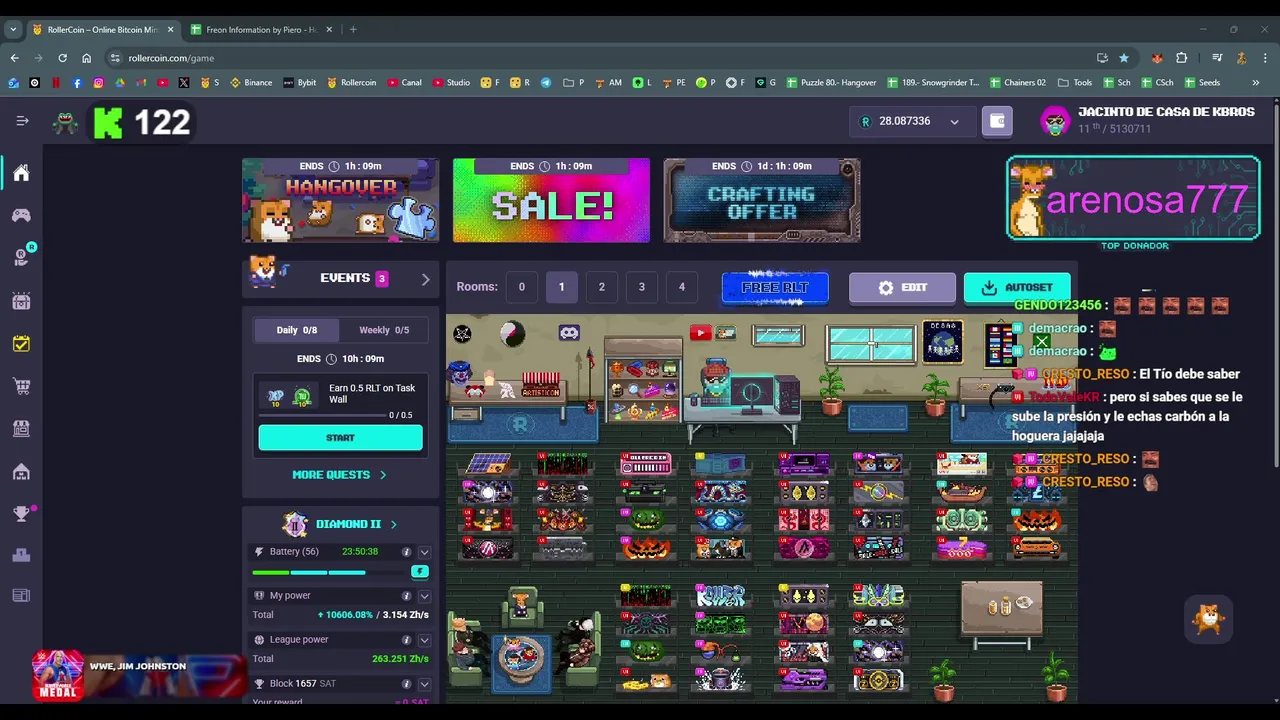Expand the Battery section chevron
The width and height of the screenshot is (1280, 720).
(424, 552)
